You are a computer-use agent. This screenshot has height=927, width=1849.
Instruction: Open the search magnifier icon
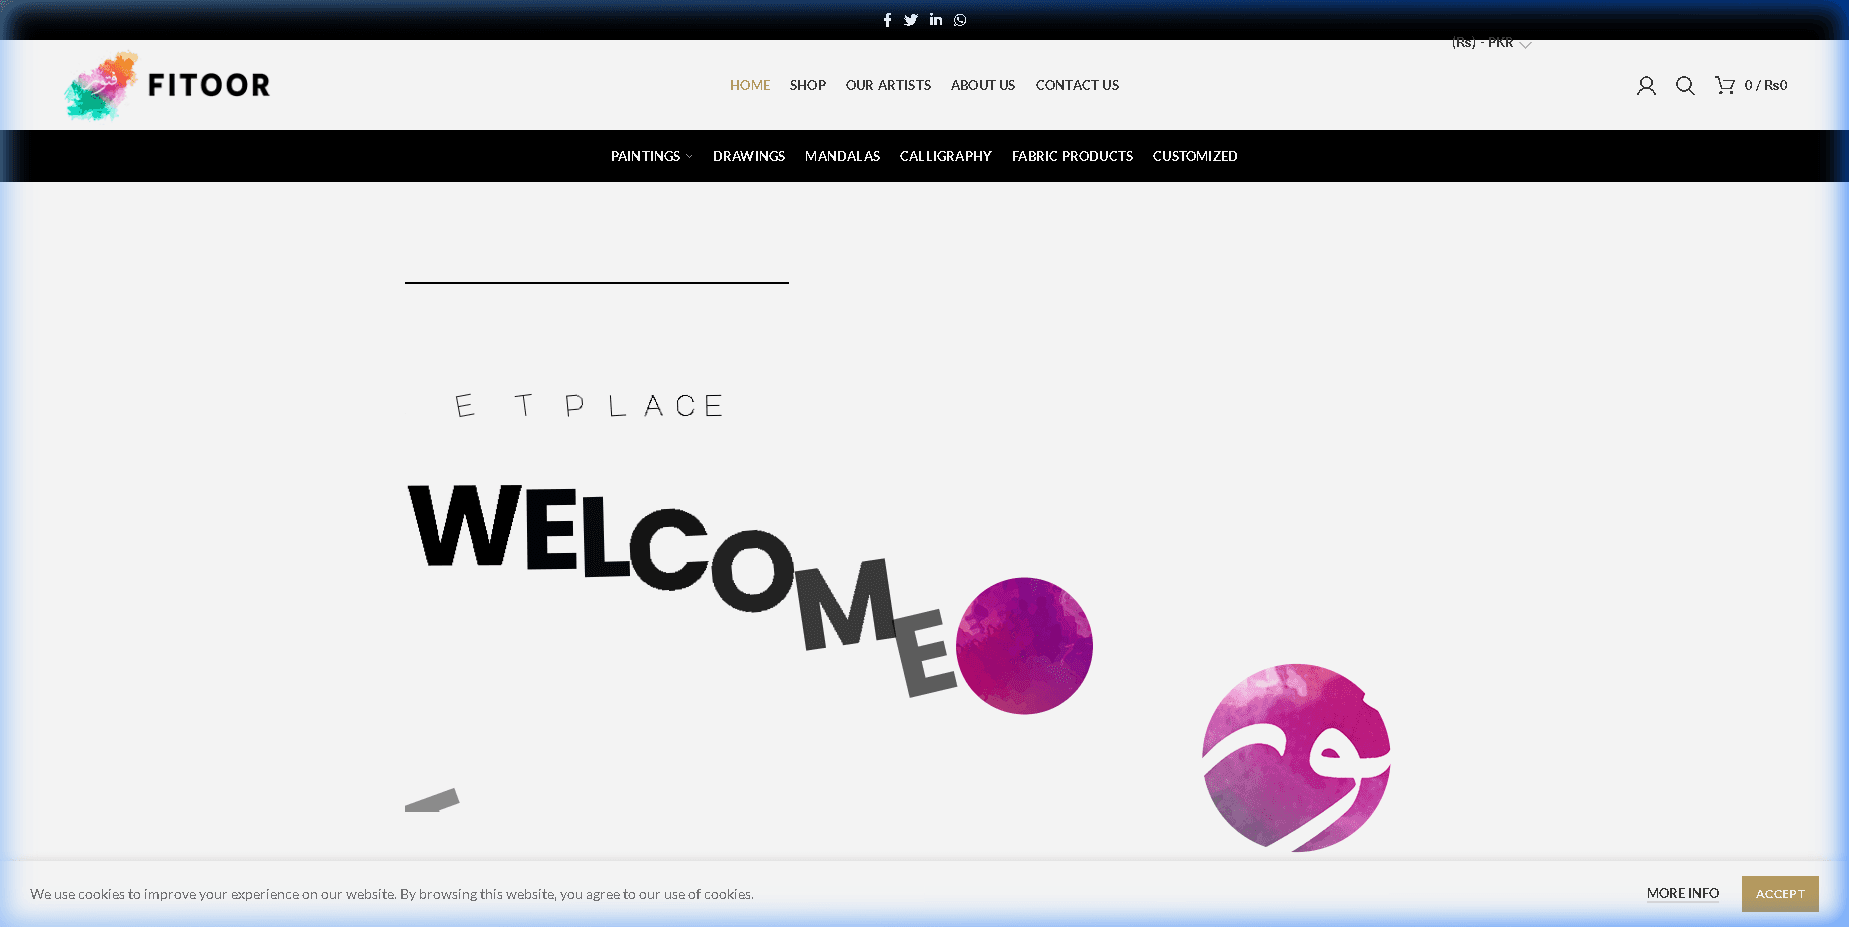(x=1685, y=86)
